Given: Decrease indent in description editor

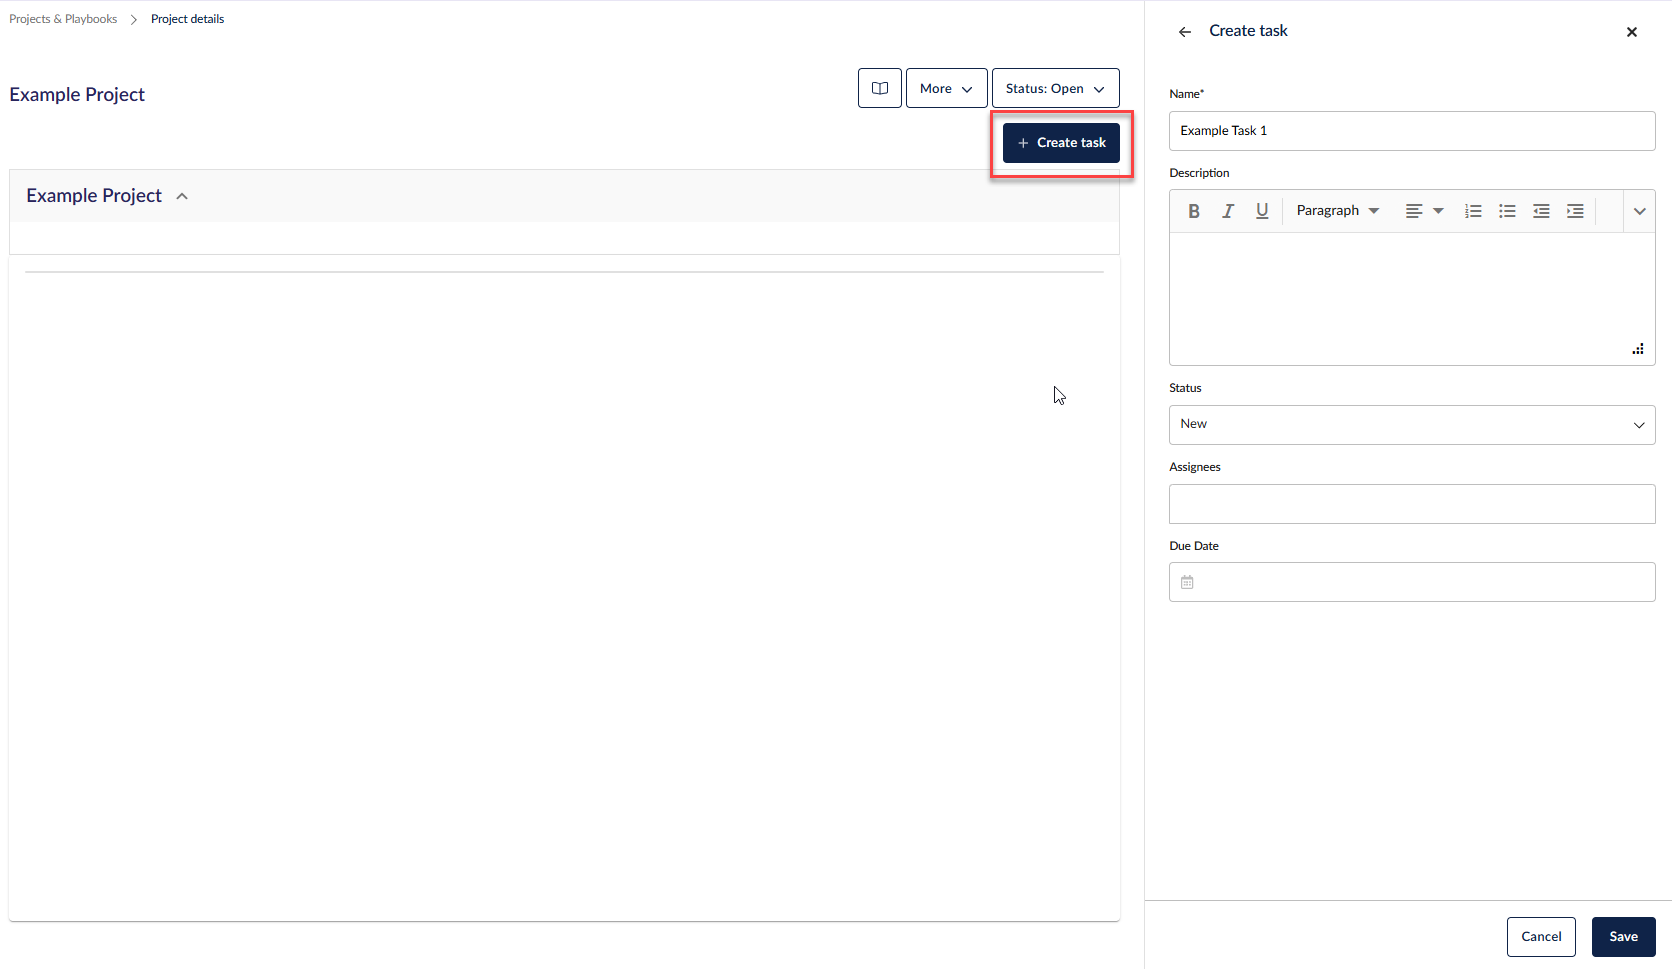Looking at the screenshot, I should coord(1541,211).
